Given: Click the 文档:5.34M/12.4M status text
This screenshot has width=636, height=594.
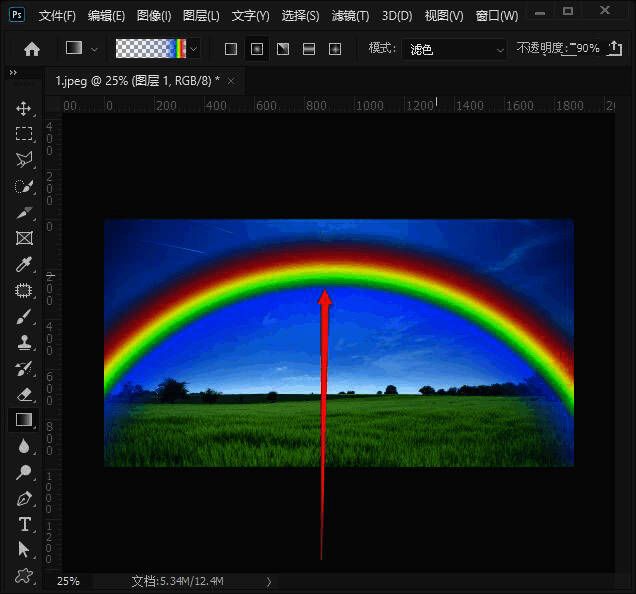Looking at the screenshot, I should [x=177, y=581].
